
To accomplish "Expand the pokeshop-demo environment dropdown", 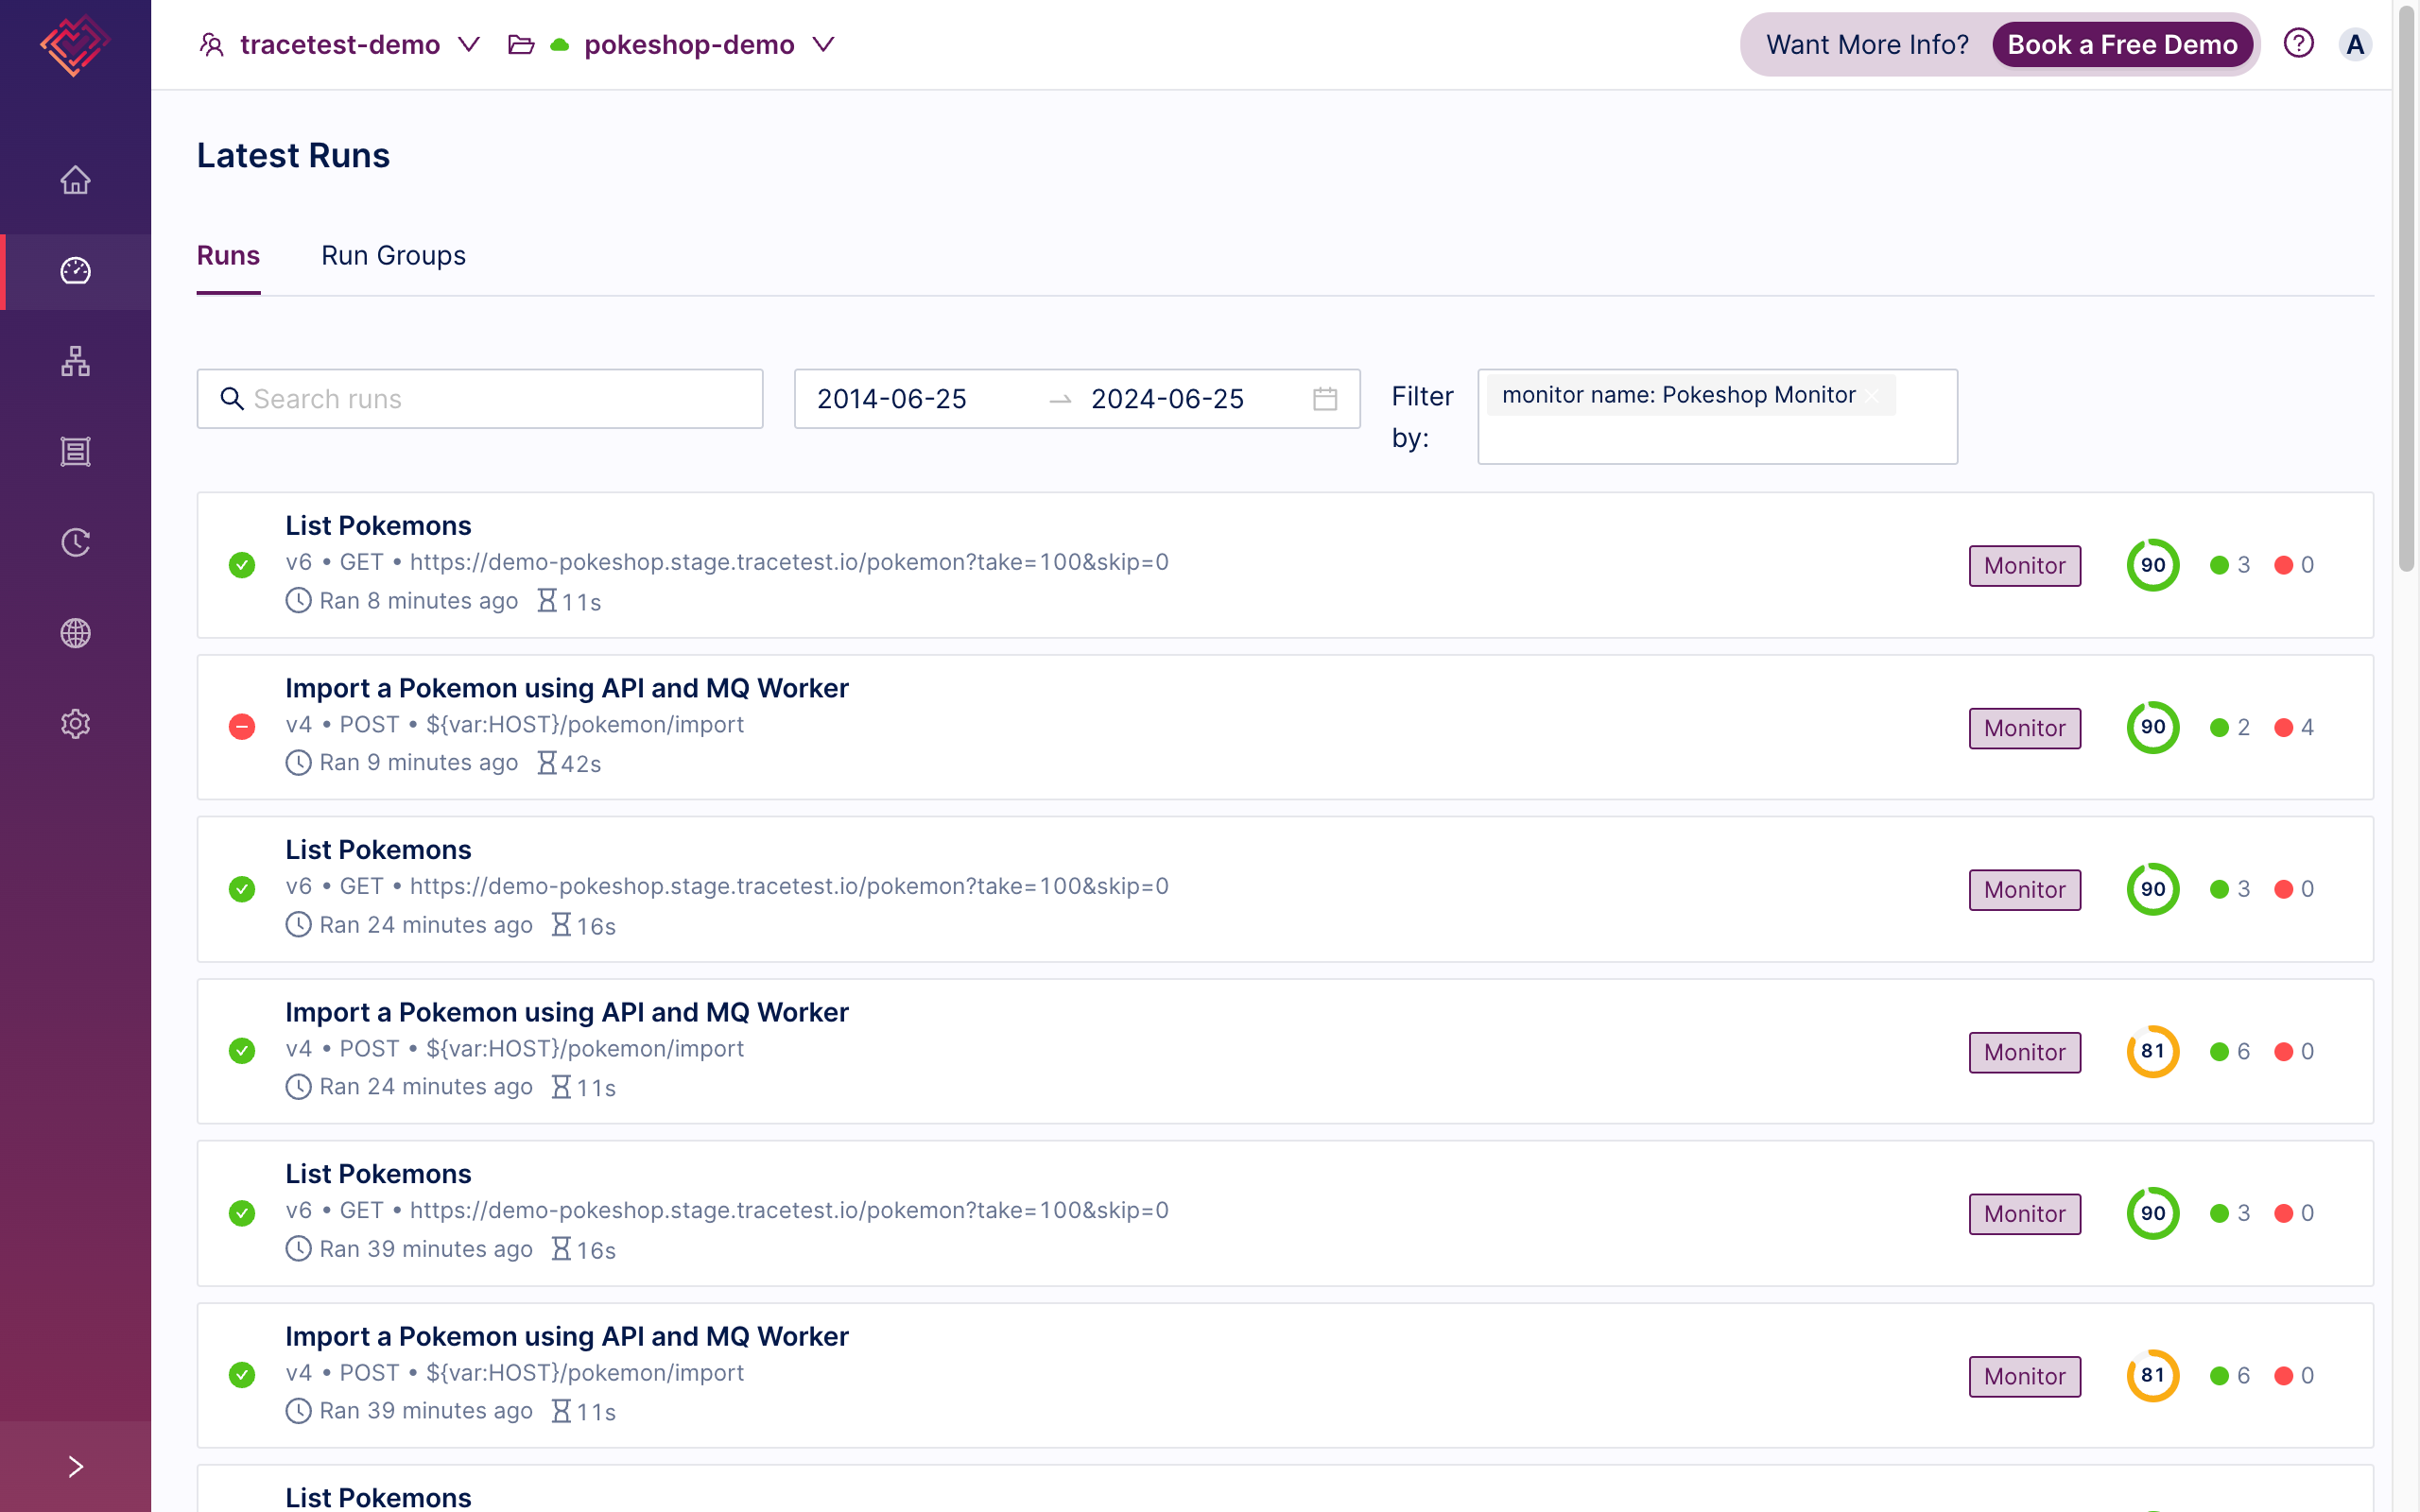I will 822,45.
